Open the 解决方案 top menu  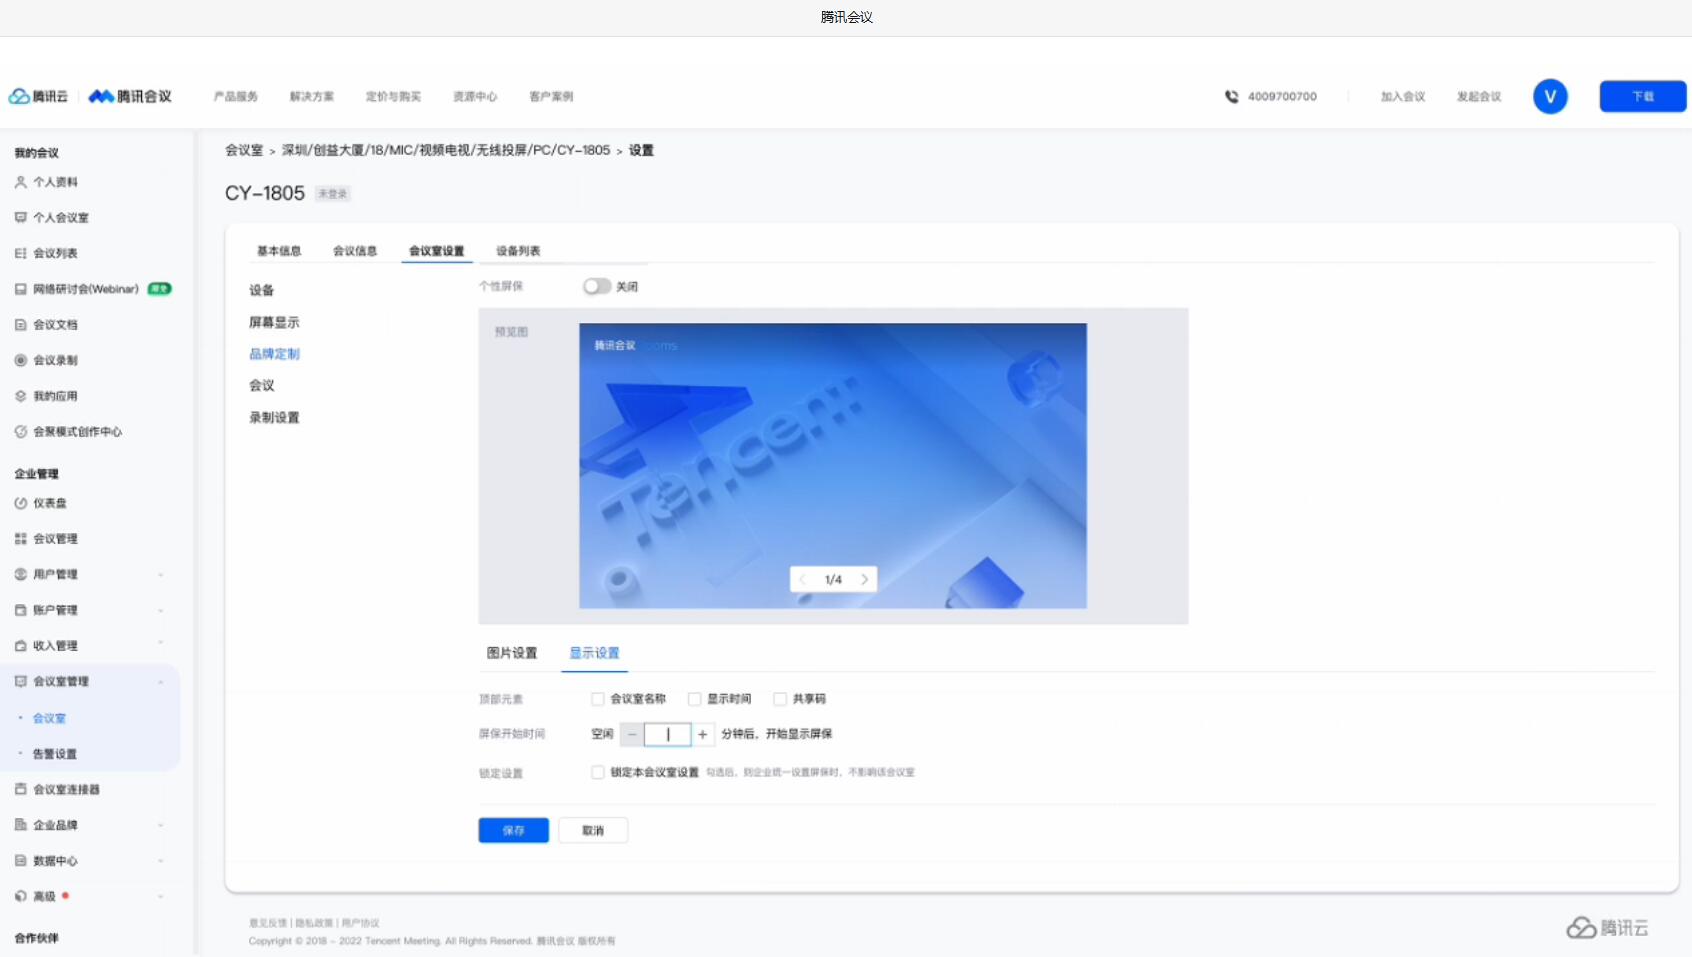click(312, 97)
